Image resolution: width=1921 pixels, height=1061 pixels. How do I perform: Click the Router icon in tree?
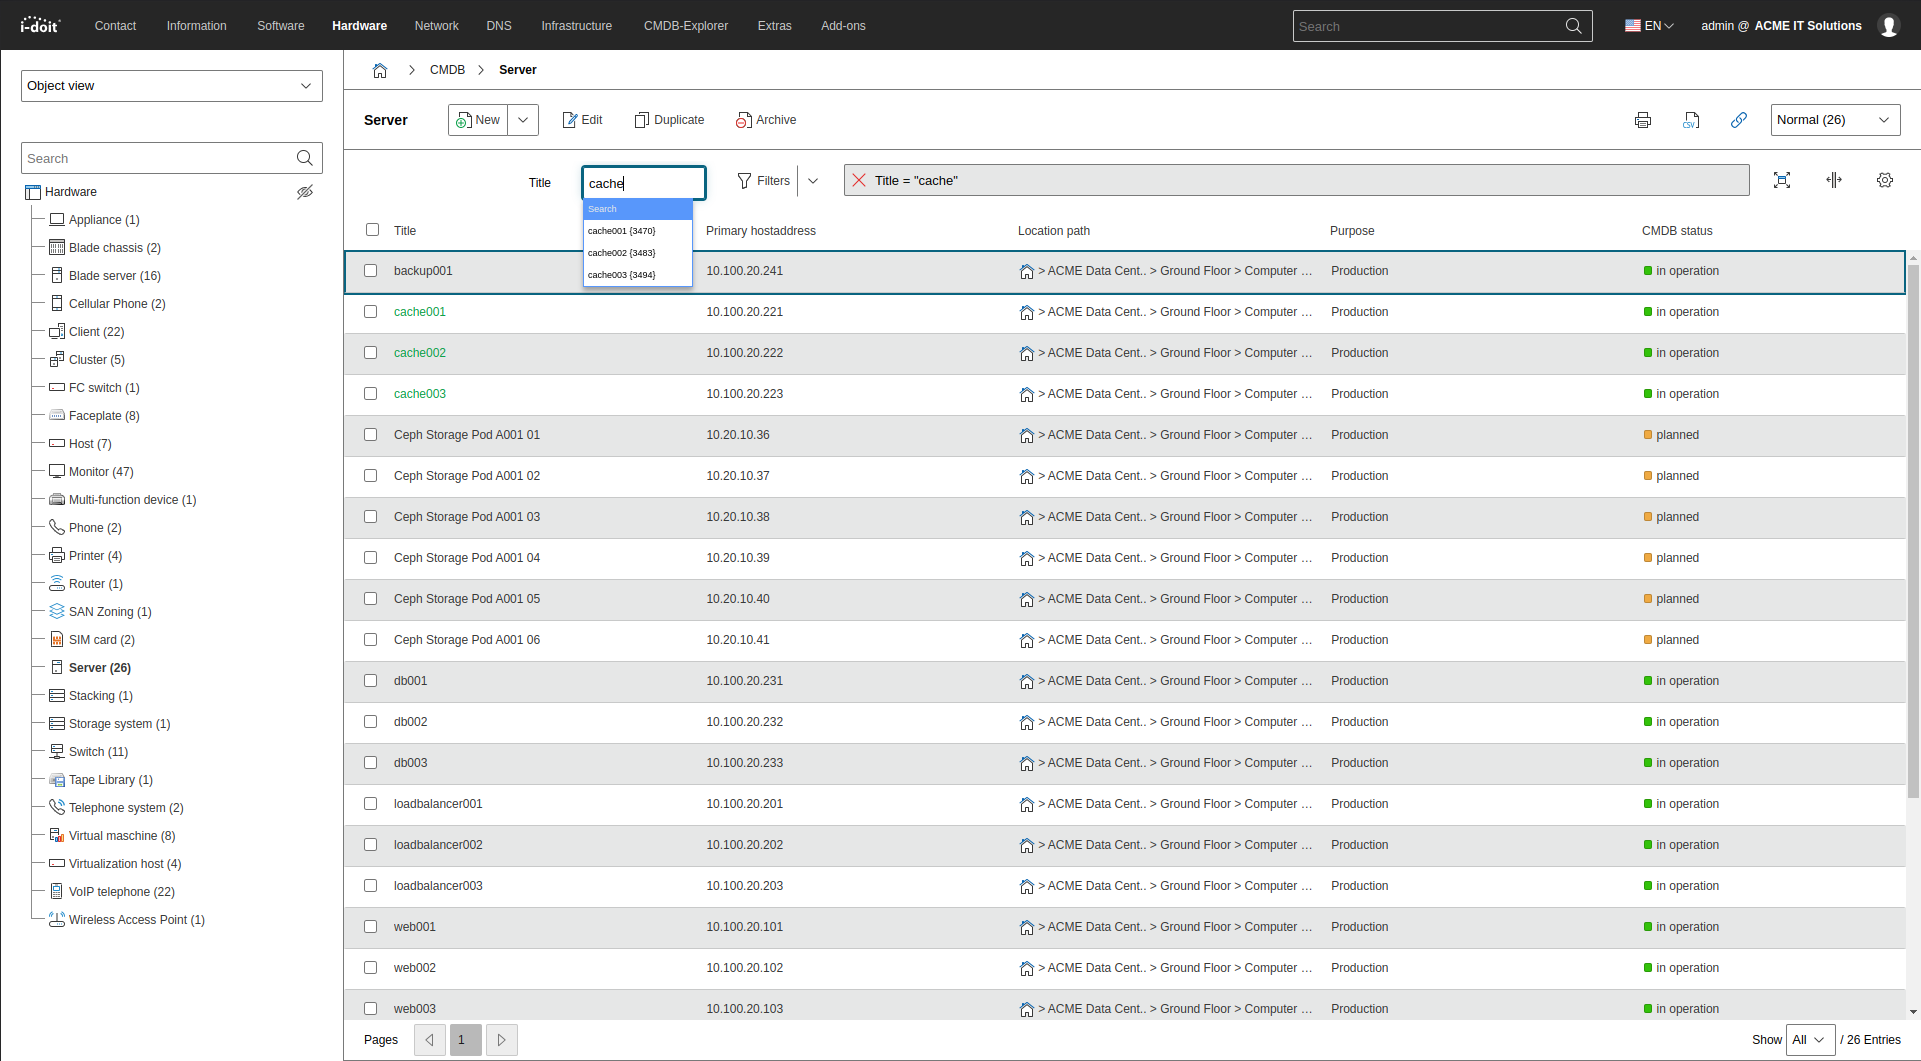tap(57, 583)
